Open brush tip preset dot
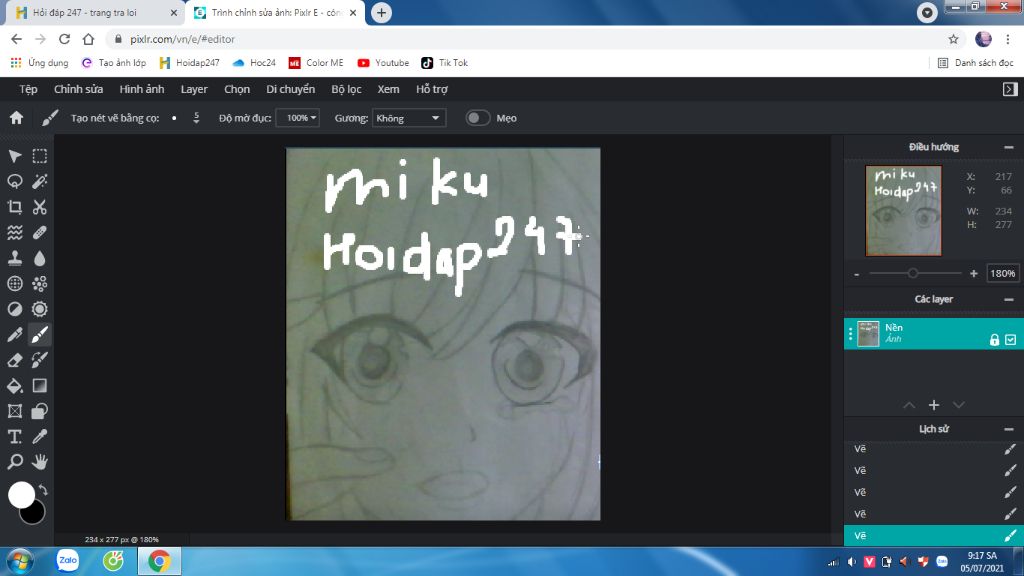The image size is (1024, 576). point(174,118)
